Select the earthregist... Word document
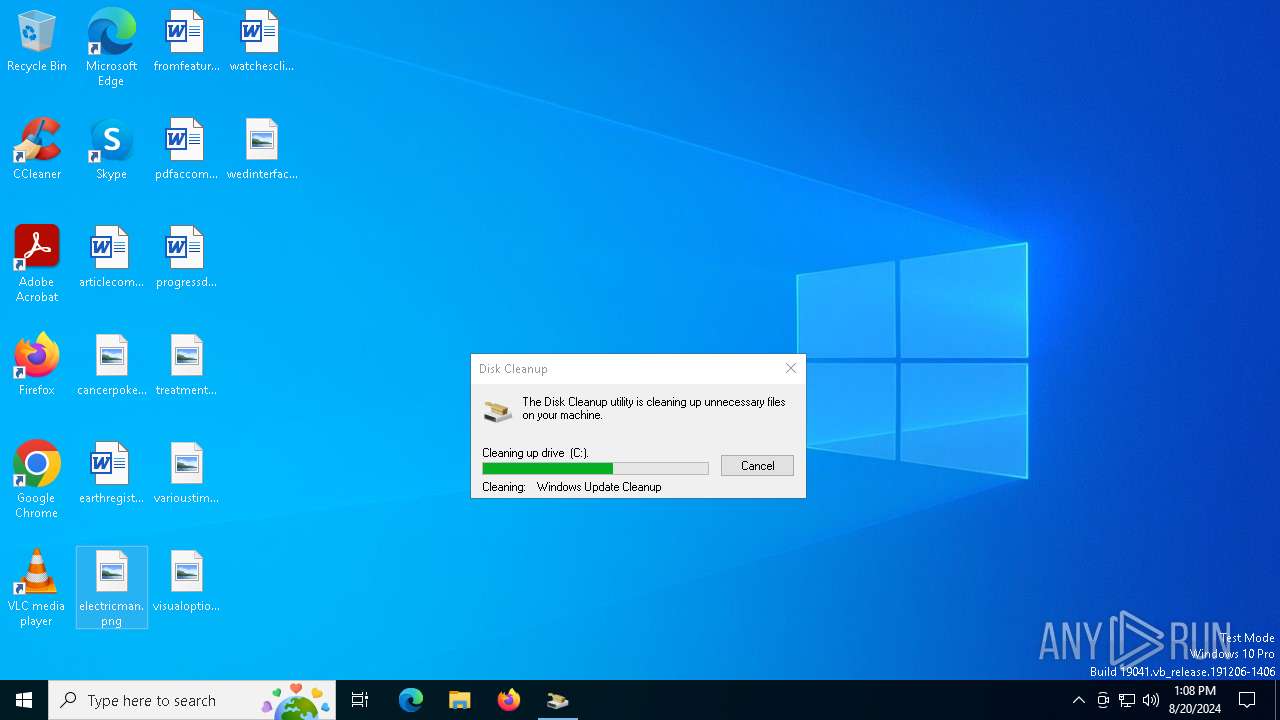Viewport: 1280px width, 720px height. tap(111, 474)
